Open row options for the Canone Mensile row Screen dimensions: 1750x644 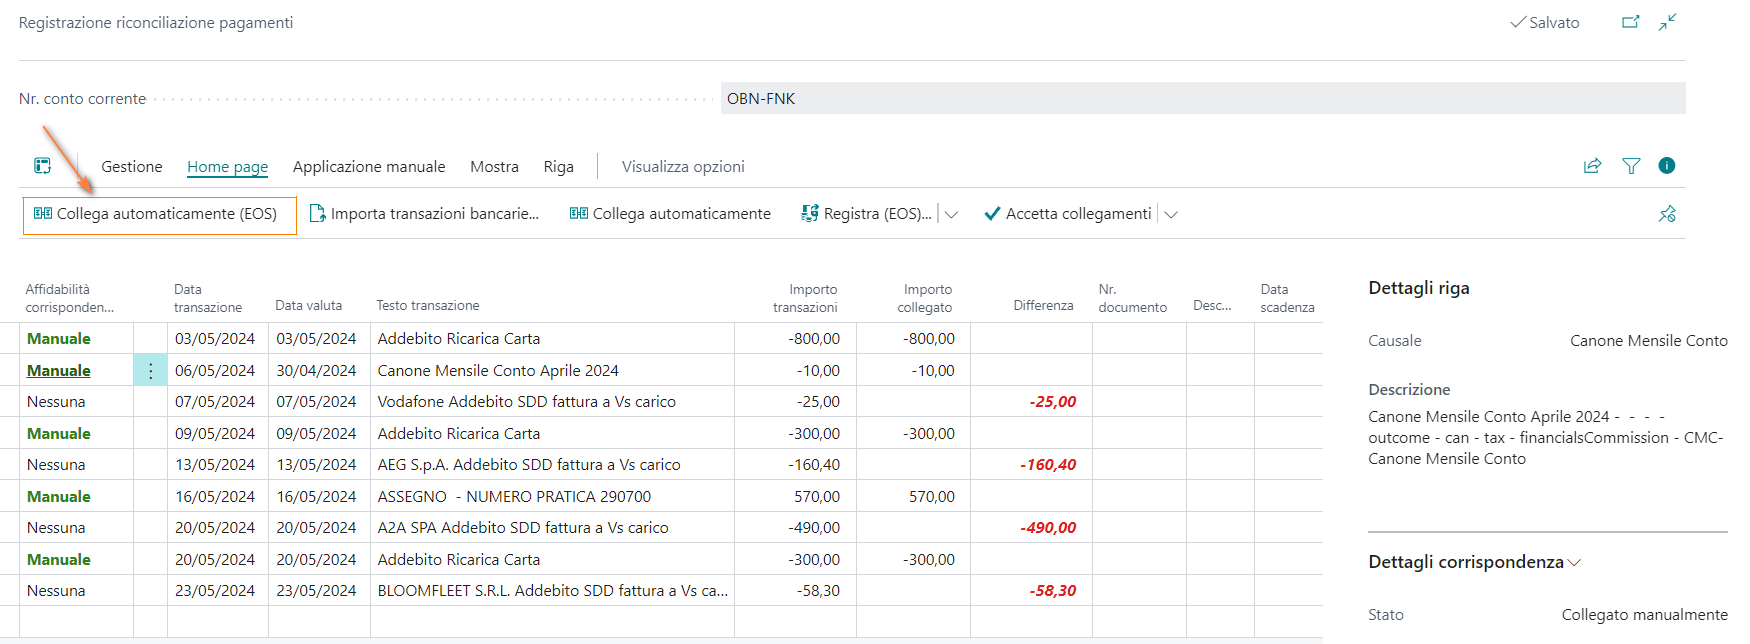(x=150, y=371)
